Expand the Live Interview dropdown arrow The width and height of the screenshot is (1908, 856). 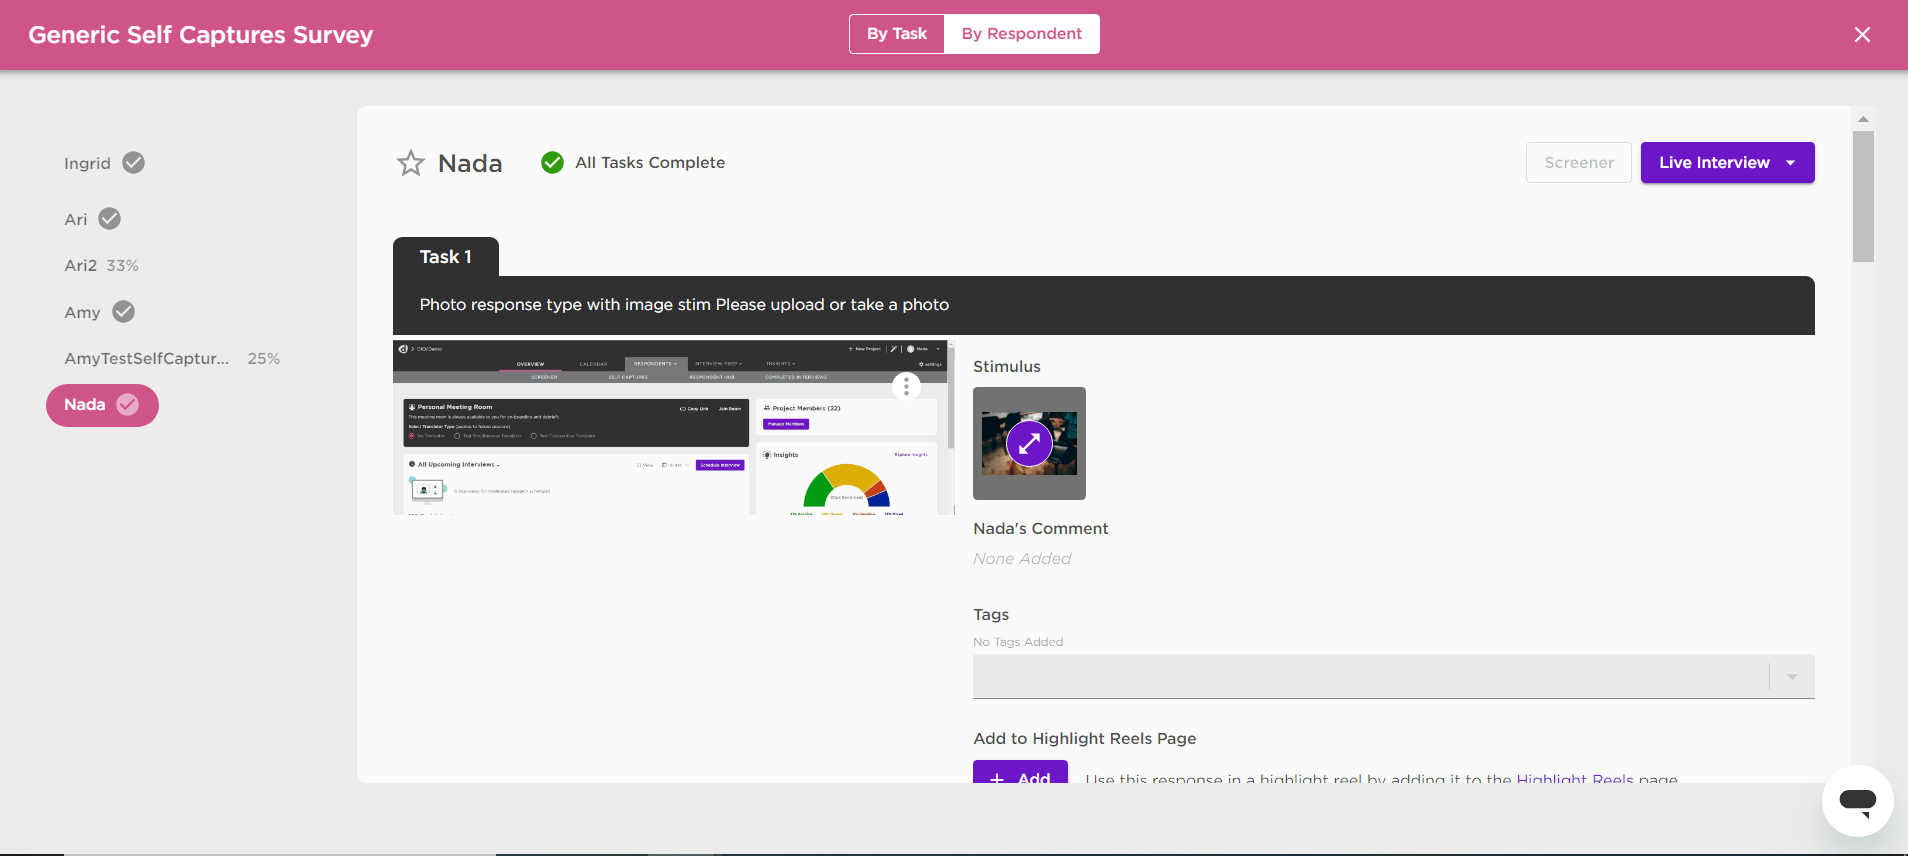coord(1790,163)
